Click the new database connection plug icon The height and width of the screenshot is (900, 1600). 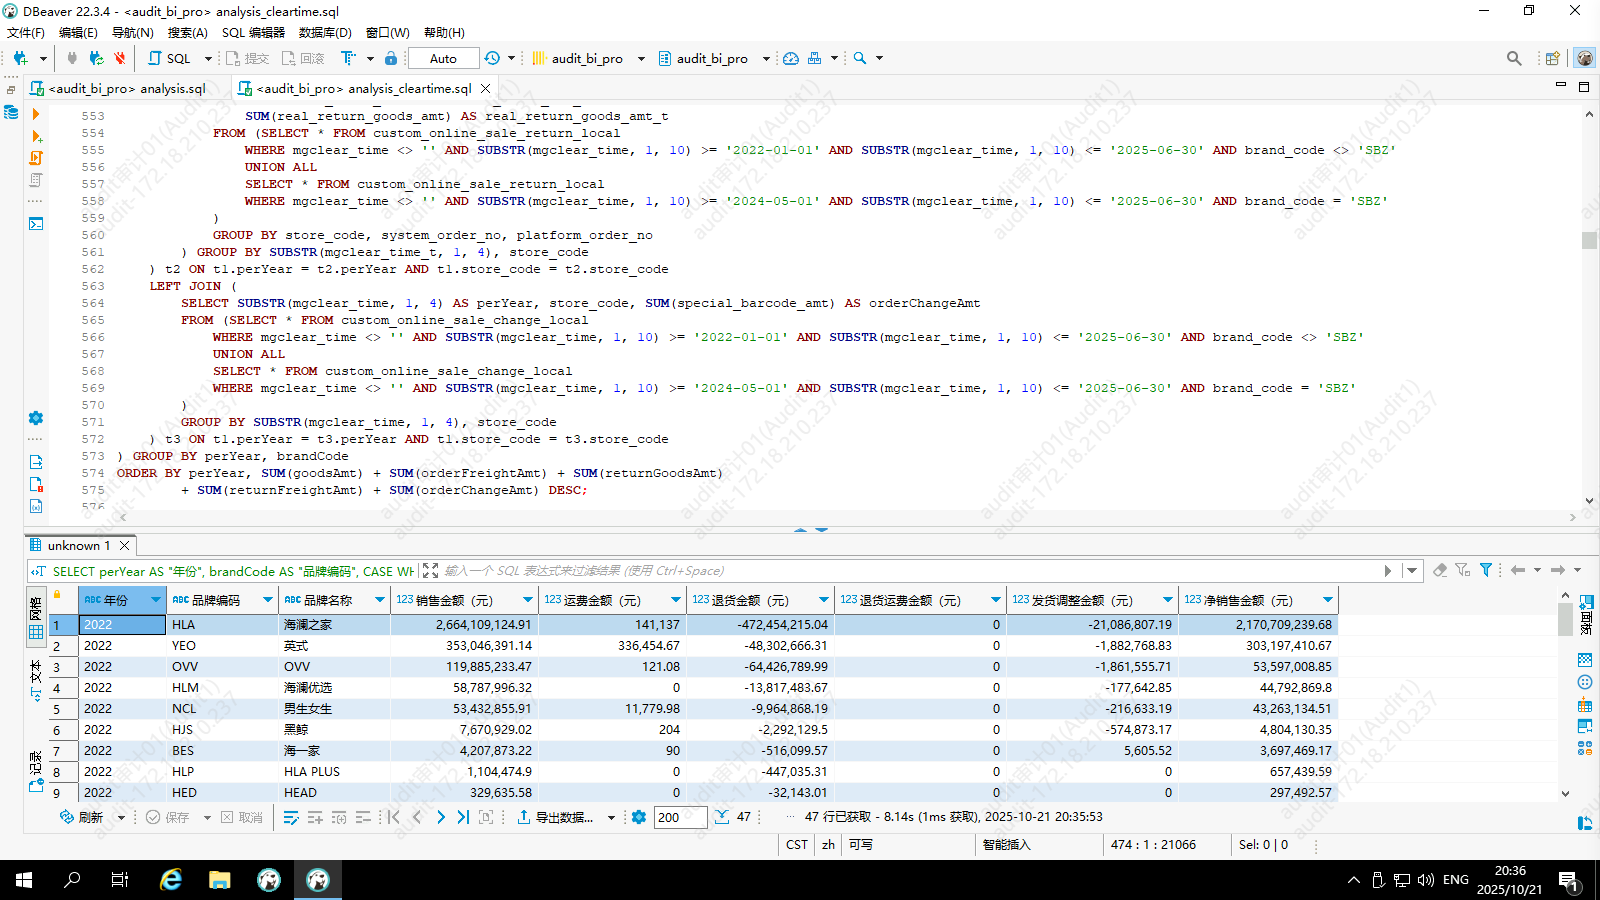pyautogui.click(x=20, y=58)
